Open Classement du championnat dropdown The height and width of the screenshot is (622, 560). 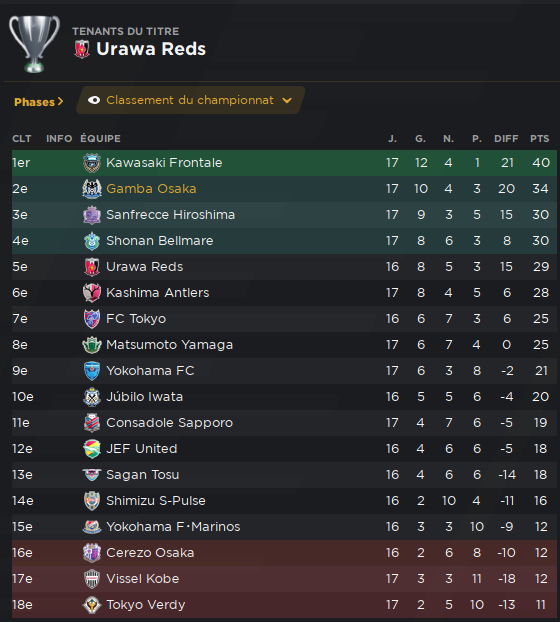pos(190,100)
